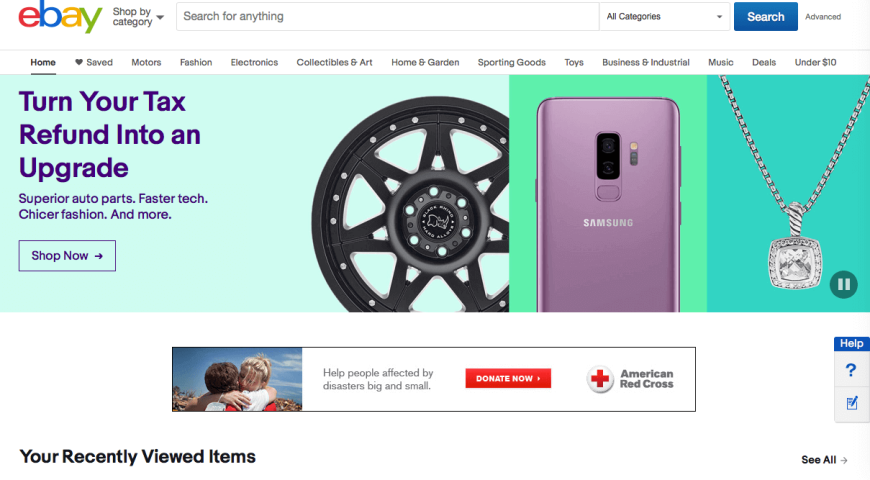Expand the Shop by category dropdown
The image size is (870, 480).
[138, 17]
